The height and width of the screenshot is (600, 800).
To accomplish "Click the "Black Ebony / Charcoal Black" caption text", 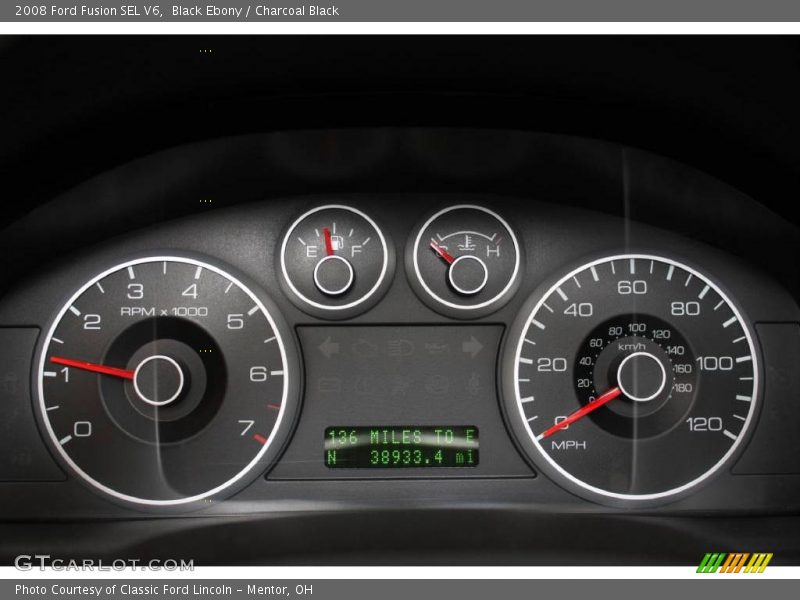I will (x=255, y=11).
